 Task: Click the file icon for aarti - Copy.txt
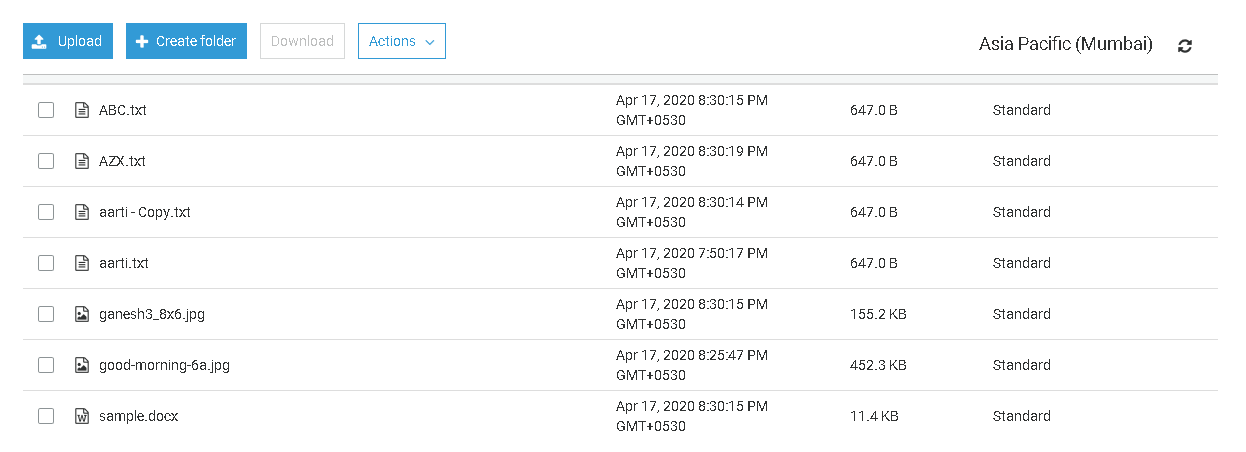(x=82, y=212)
